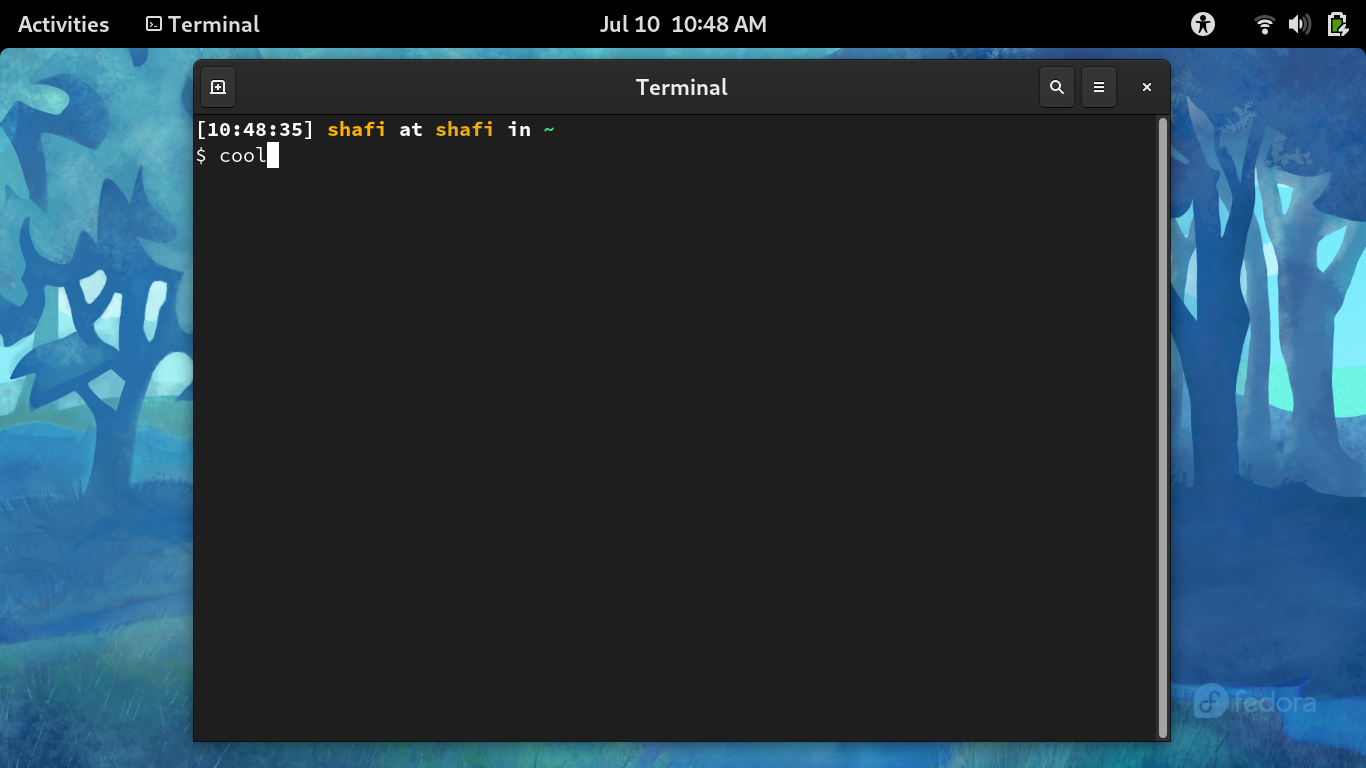Click the Terminal window title

[x=682, y=88]
